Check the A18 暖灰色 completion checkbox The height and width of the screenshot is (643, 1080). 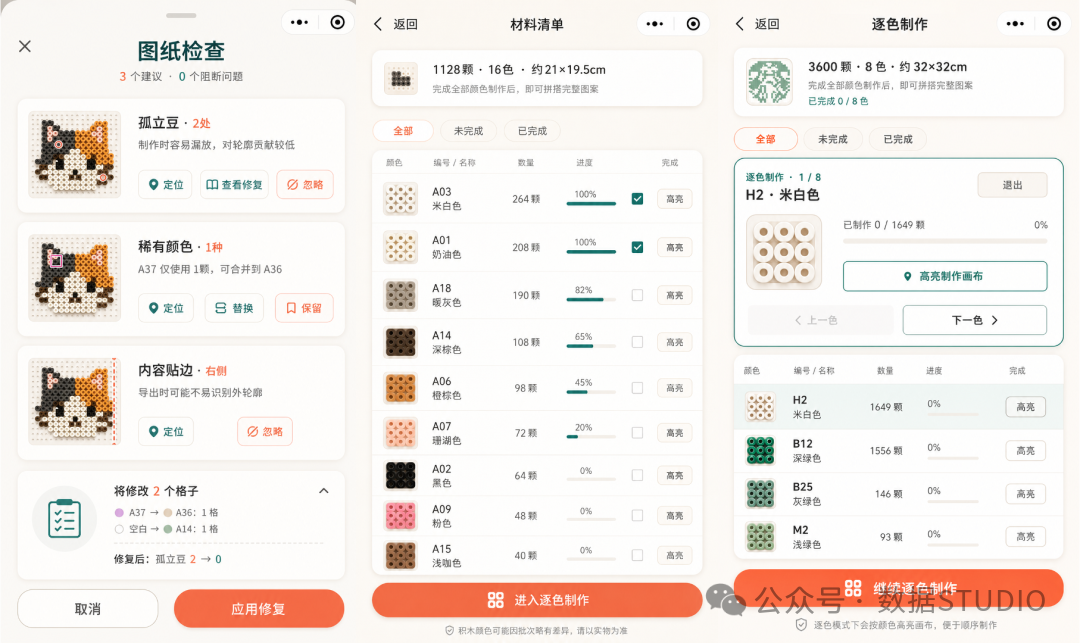tap(637, 295)
